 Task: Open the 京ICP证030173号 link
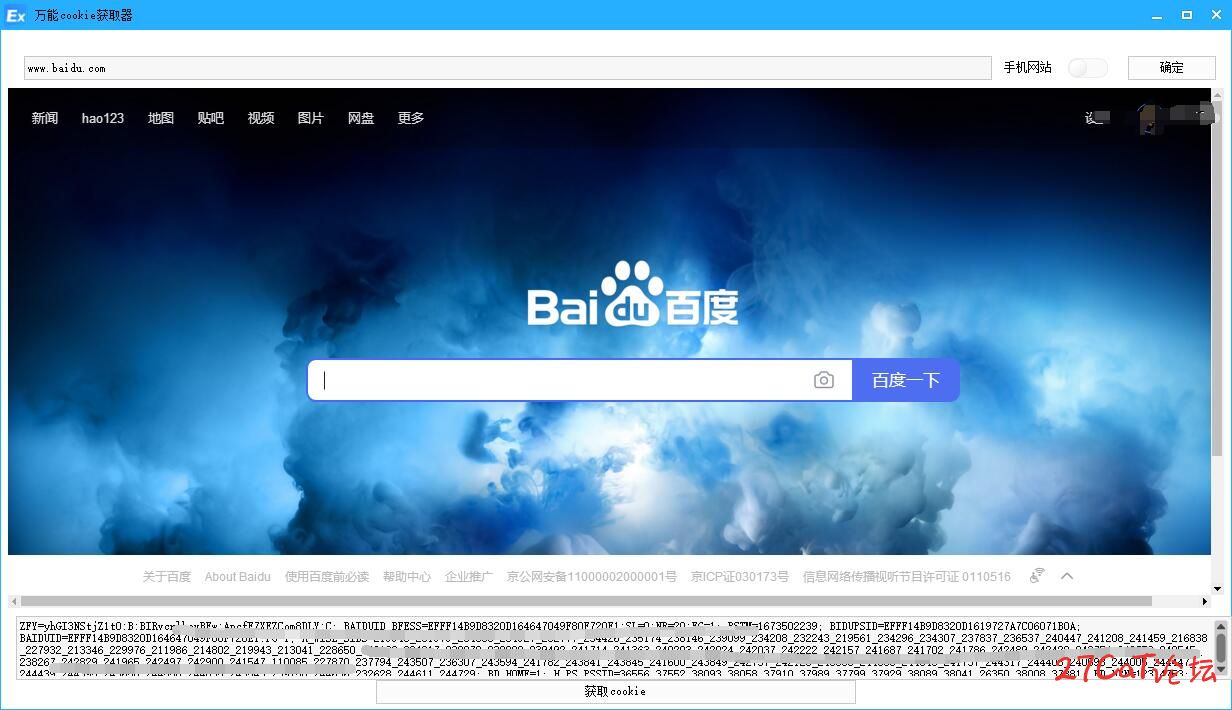740,577
